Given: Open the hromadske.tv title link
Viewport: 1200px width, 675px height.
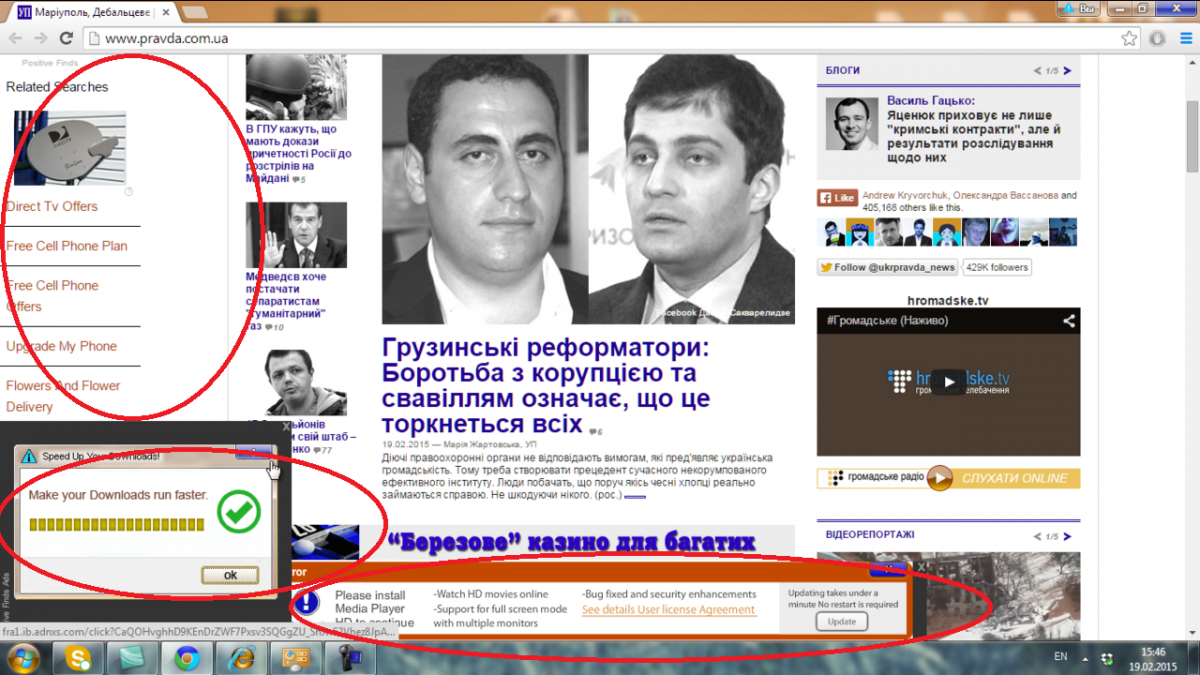Looking at the screenshot, I should click(x=948, y=300).
